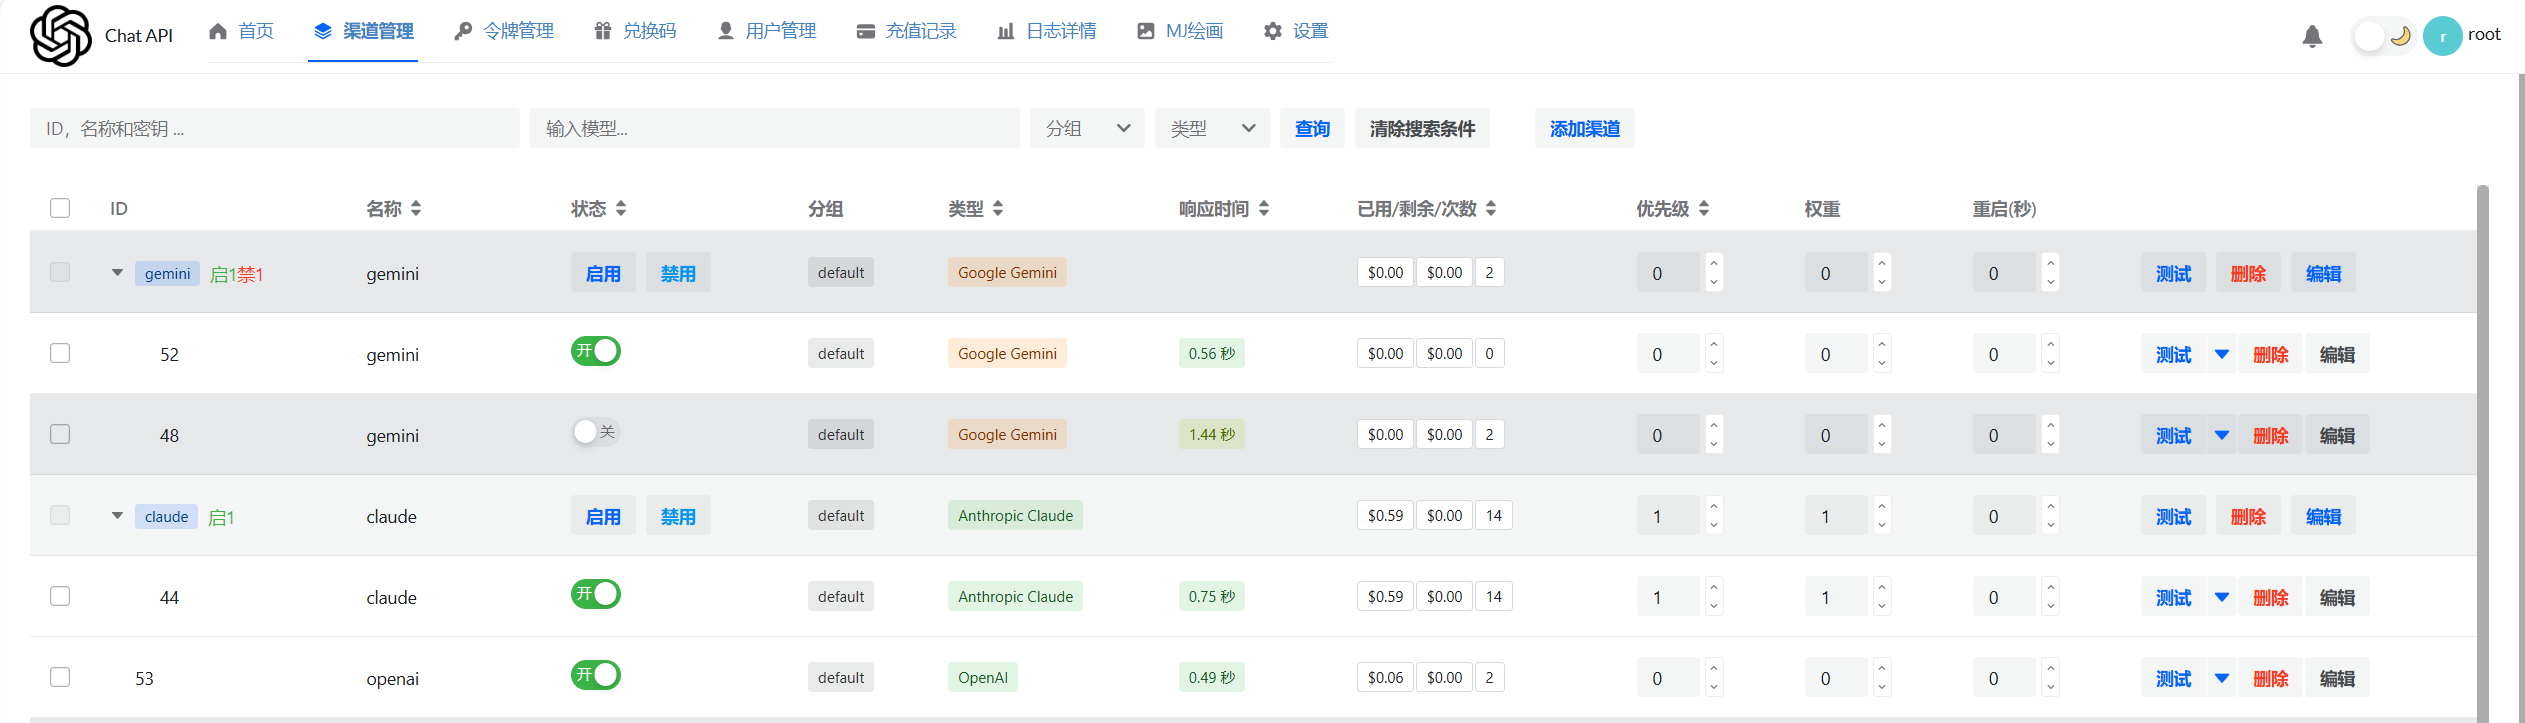
Task: Open the 兑换码 tab
Action: pyautogui.click(x=635, y=31)
